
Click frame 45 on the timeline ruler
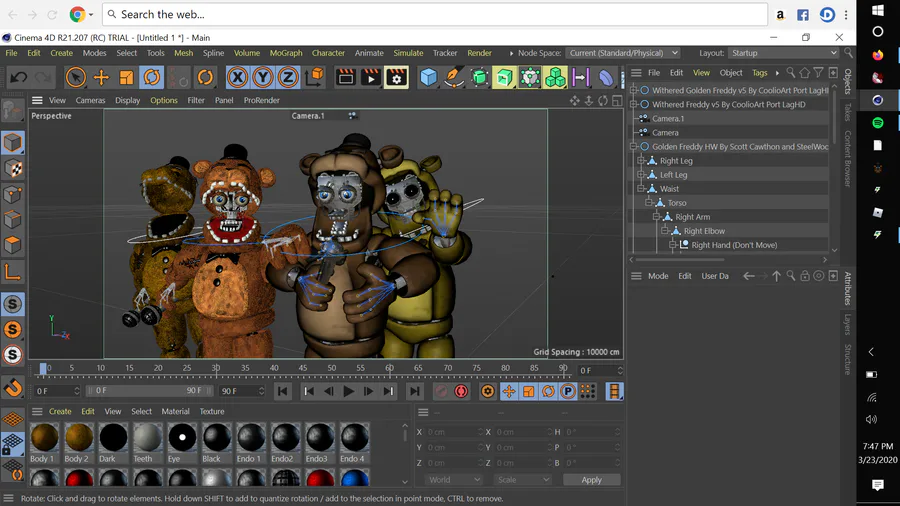(x=303, y=369)
